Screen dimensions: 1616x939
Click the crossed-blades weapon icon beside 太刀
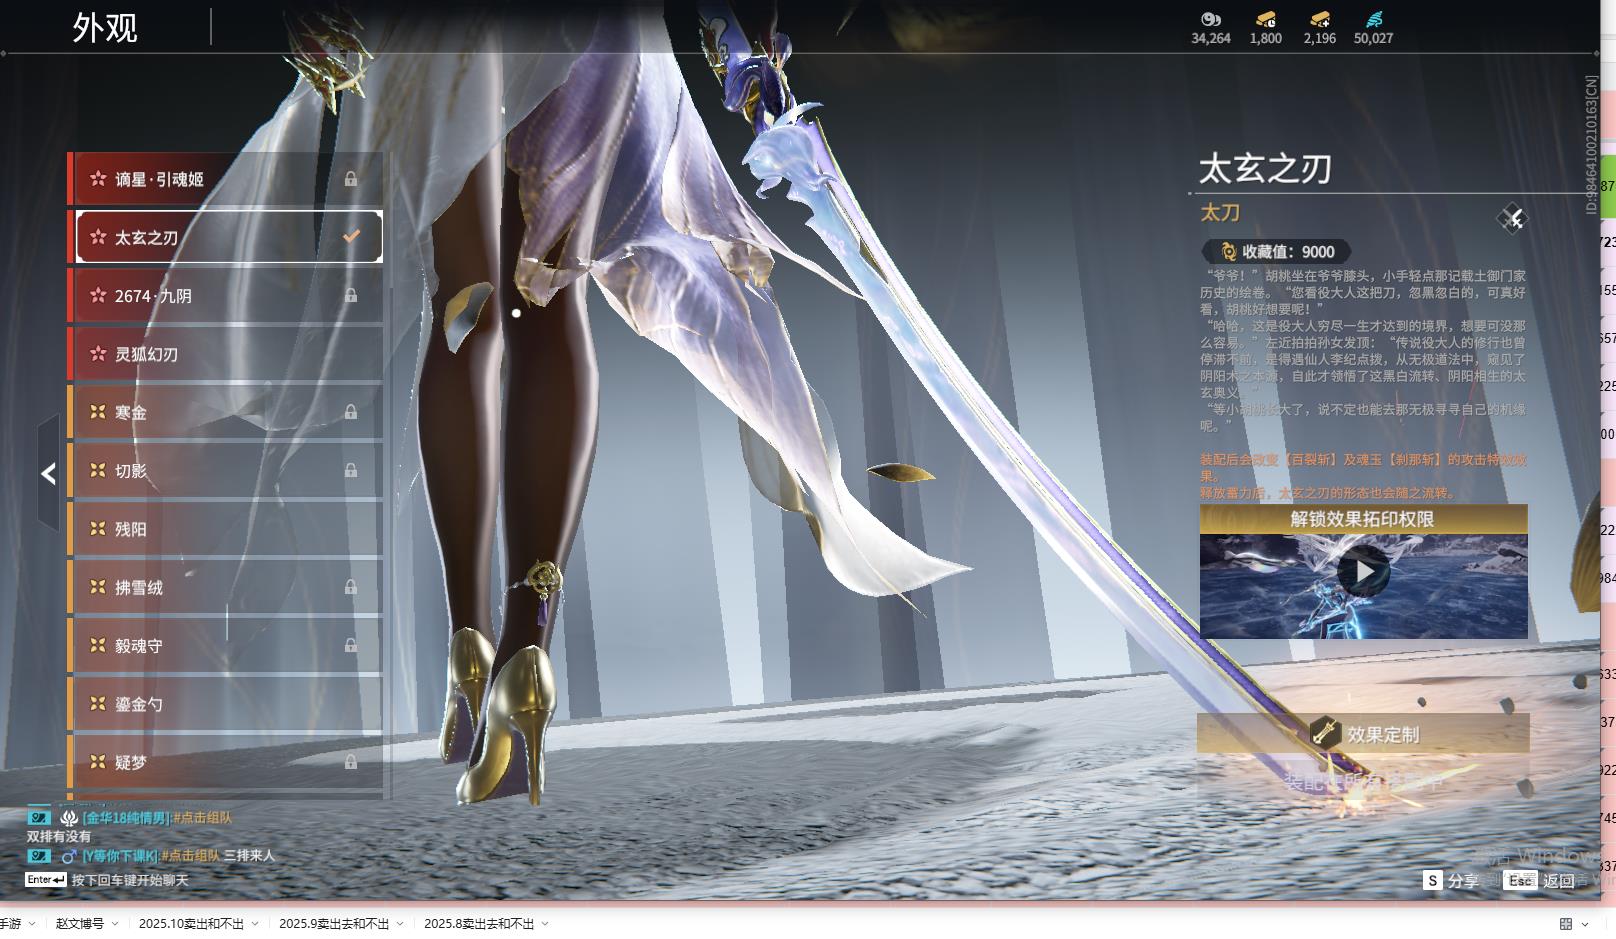click(1512, 218)
